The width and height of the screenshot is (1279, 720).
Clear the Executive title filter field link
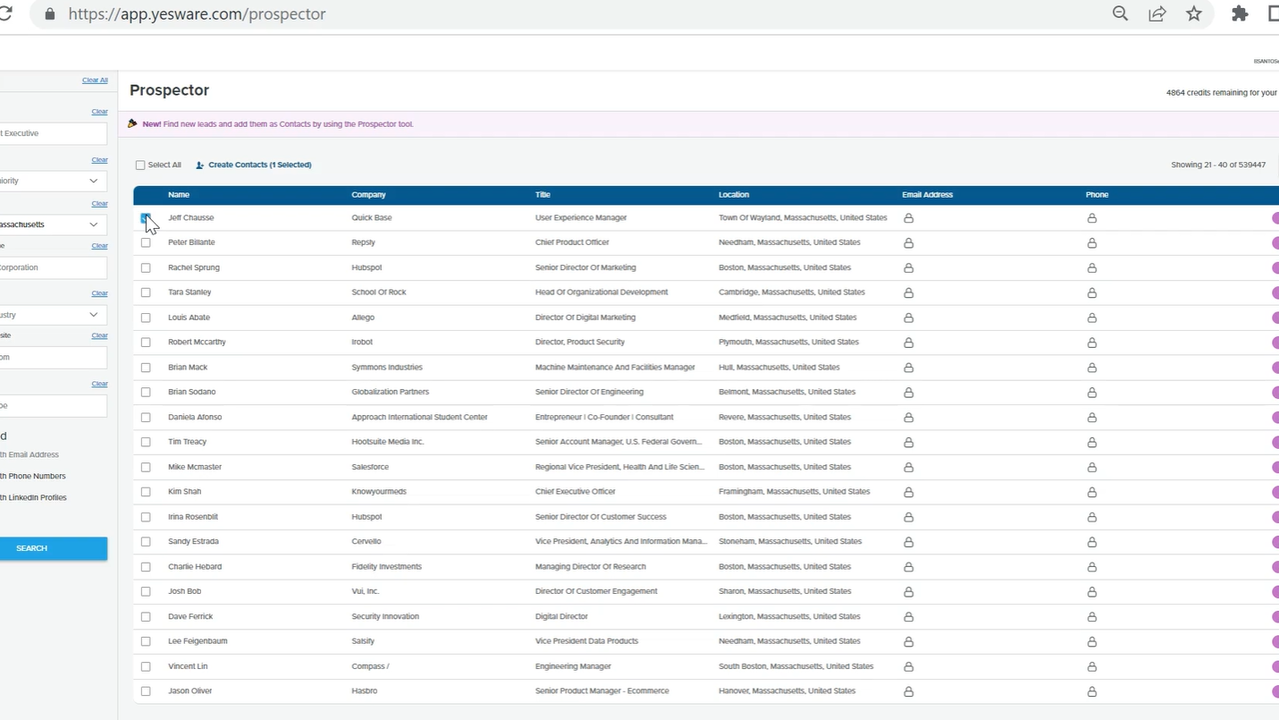click(100, 112)
